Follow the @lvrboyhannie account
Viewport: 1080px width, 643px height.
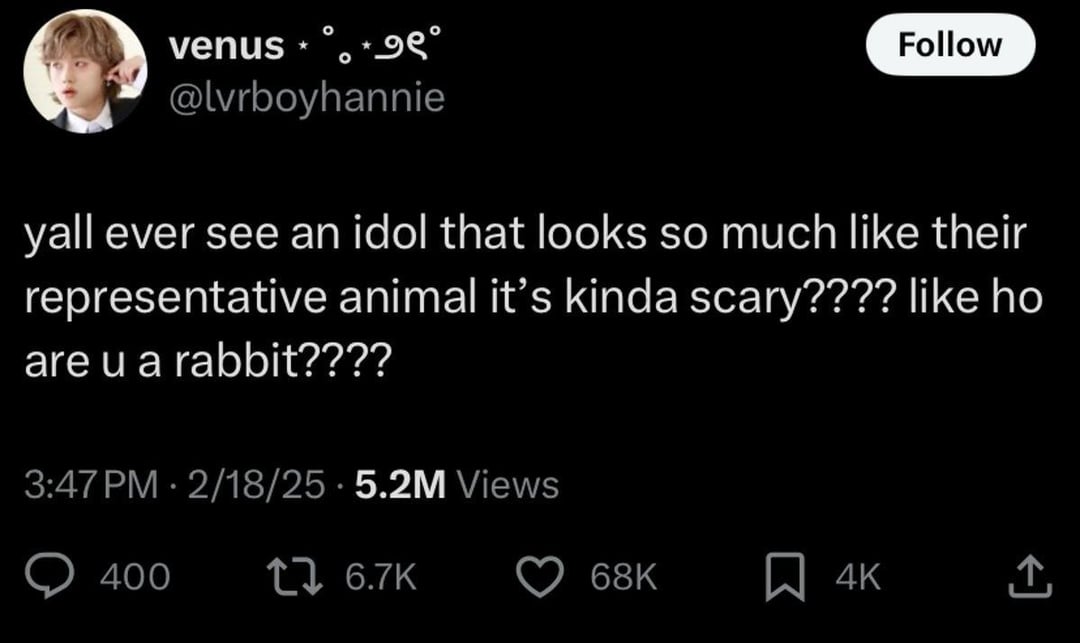click(949, 45)
